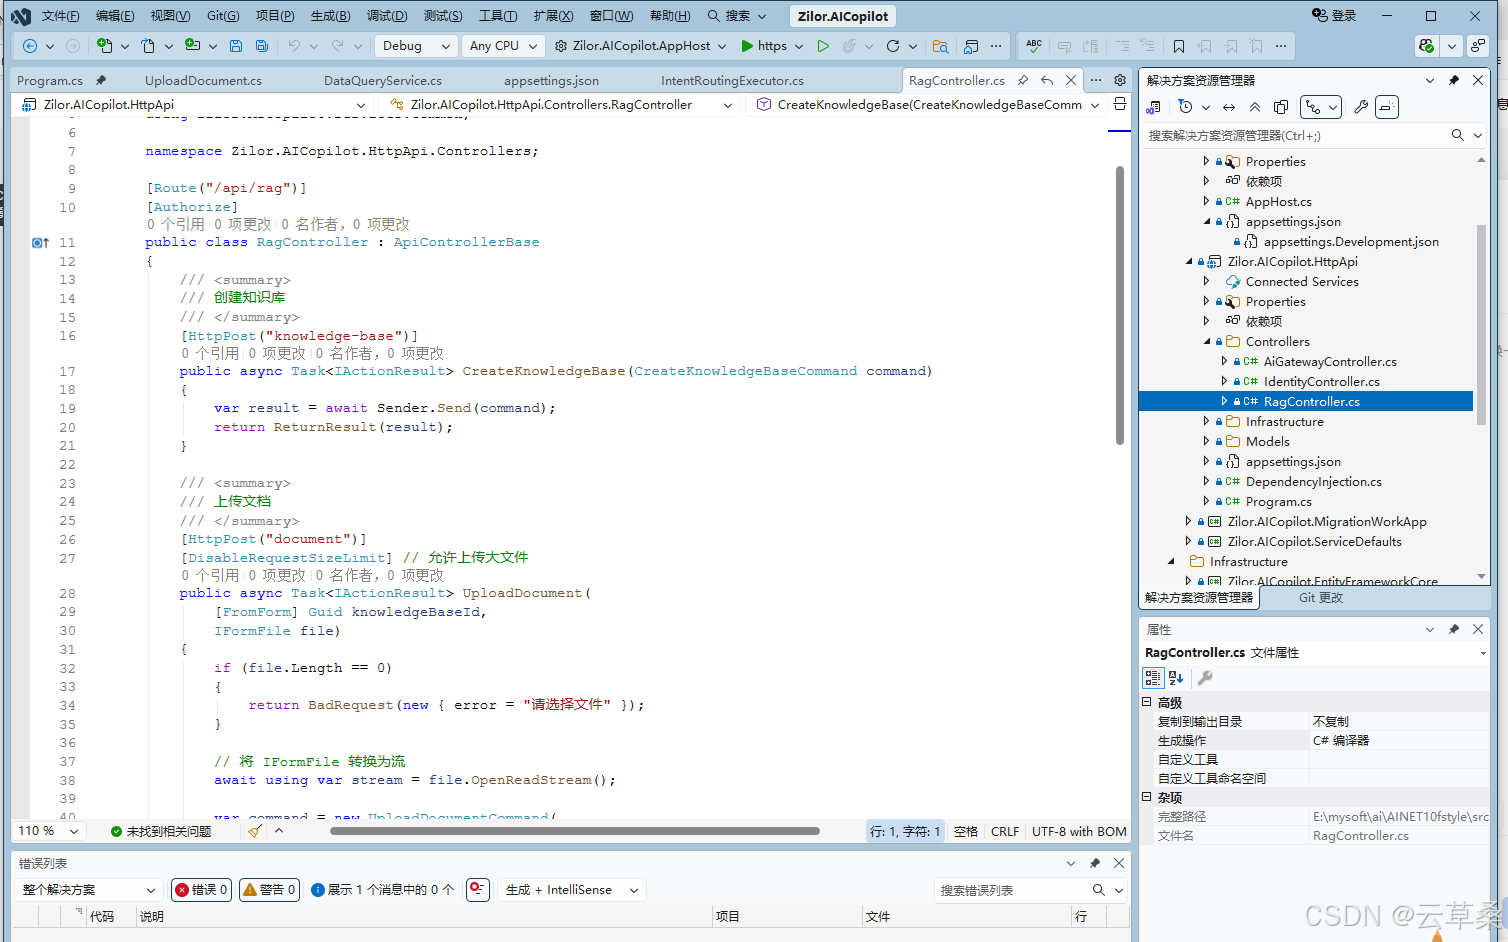The height and width of the screenshot is (942, 1508).
Task: Open Properties wrench icon in Solution Explorer
Action: [1360, 107]
